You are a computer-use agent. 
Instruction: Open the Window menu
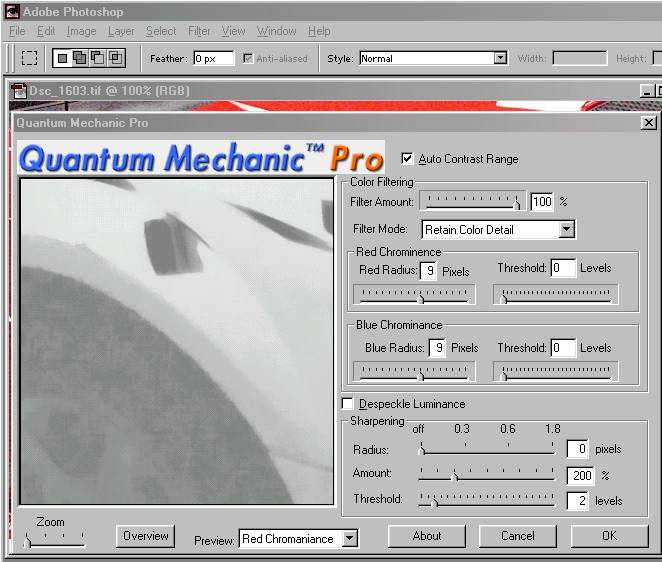pyautogui.click(x=277, y=31)
